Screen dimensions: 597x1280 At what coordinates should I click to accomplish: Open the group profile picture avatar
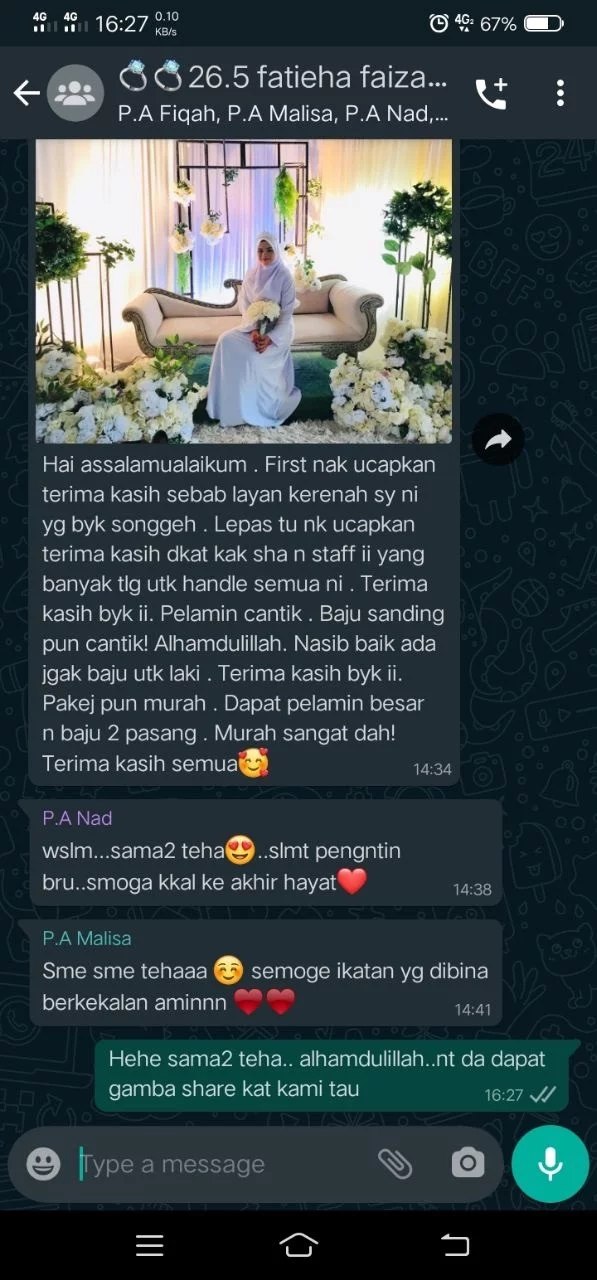(75, 94)
